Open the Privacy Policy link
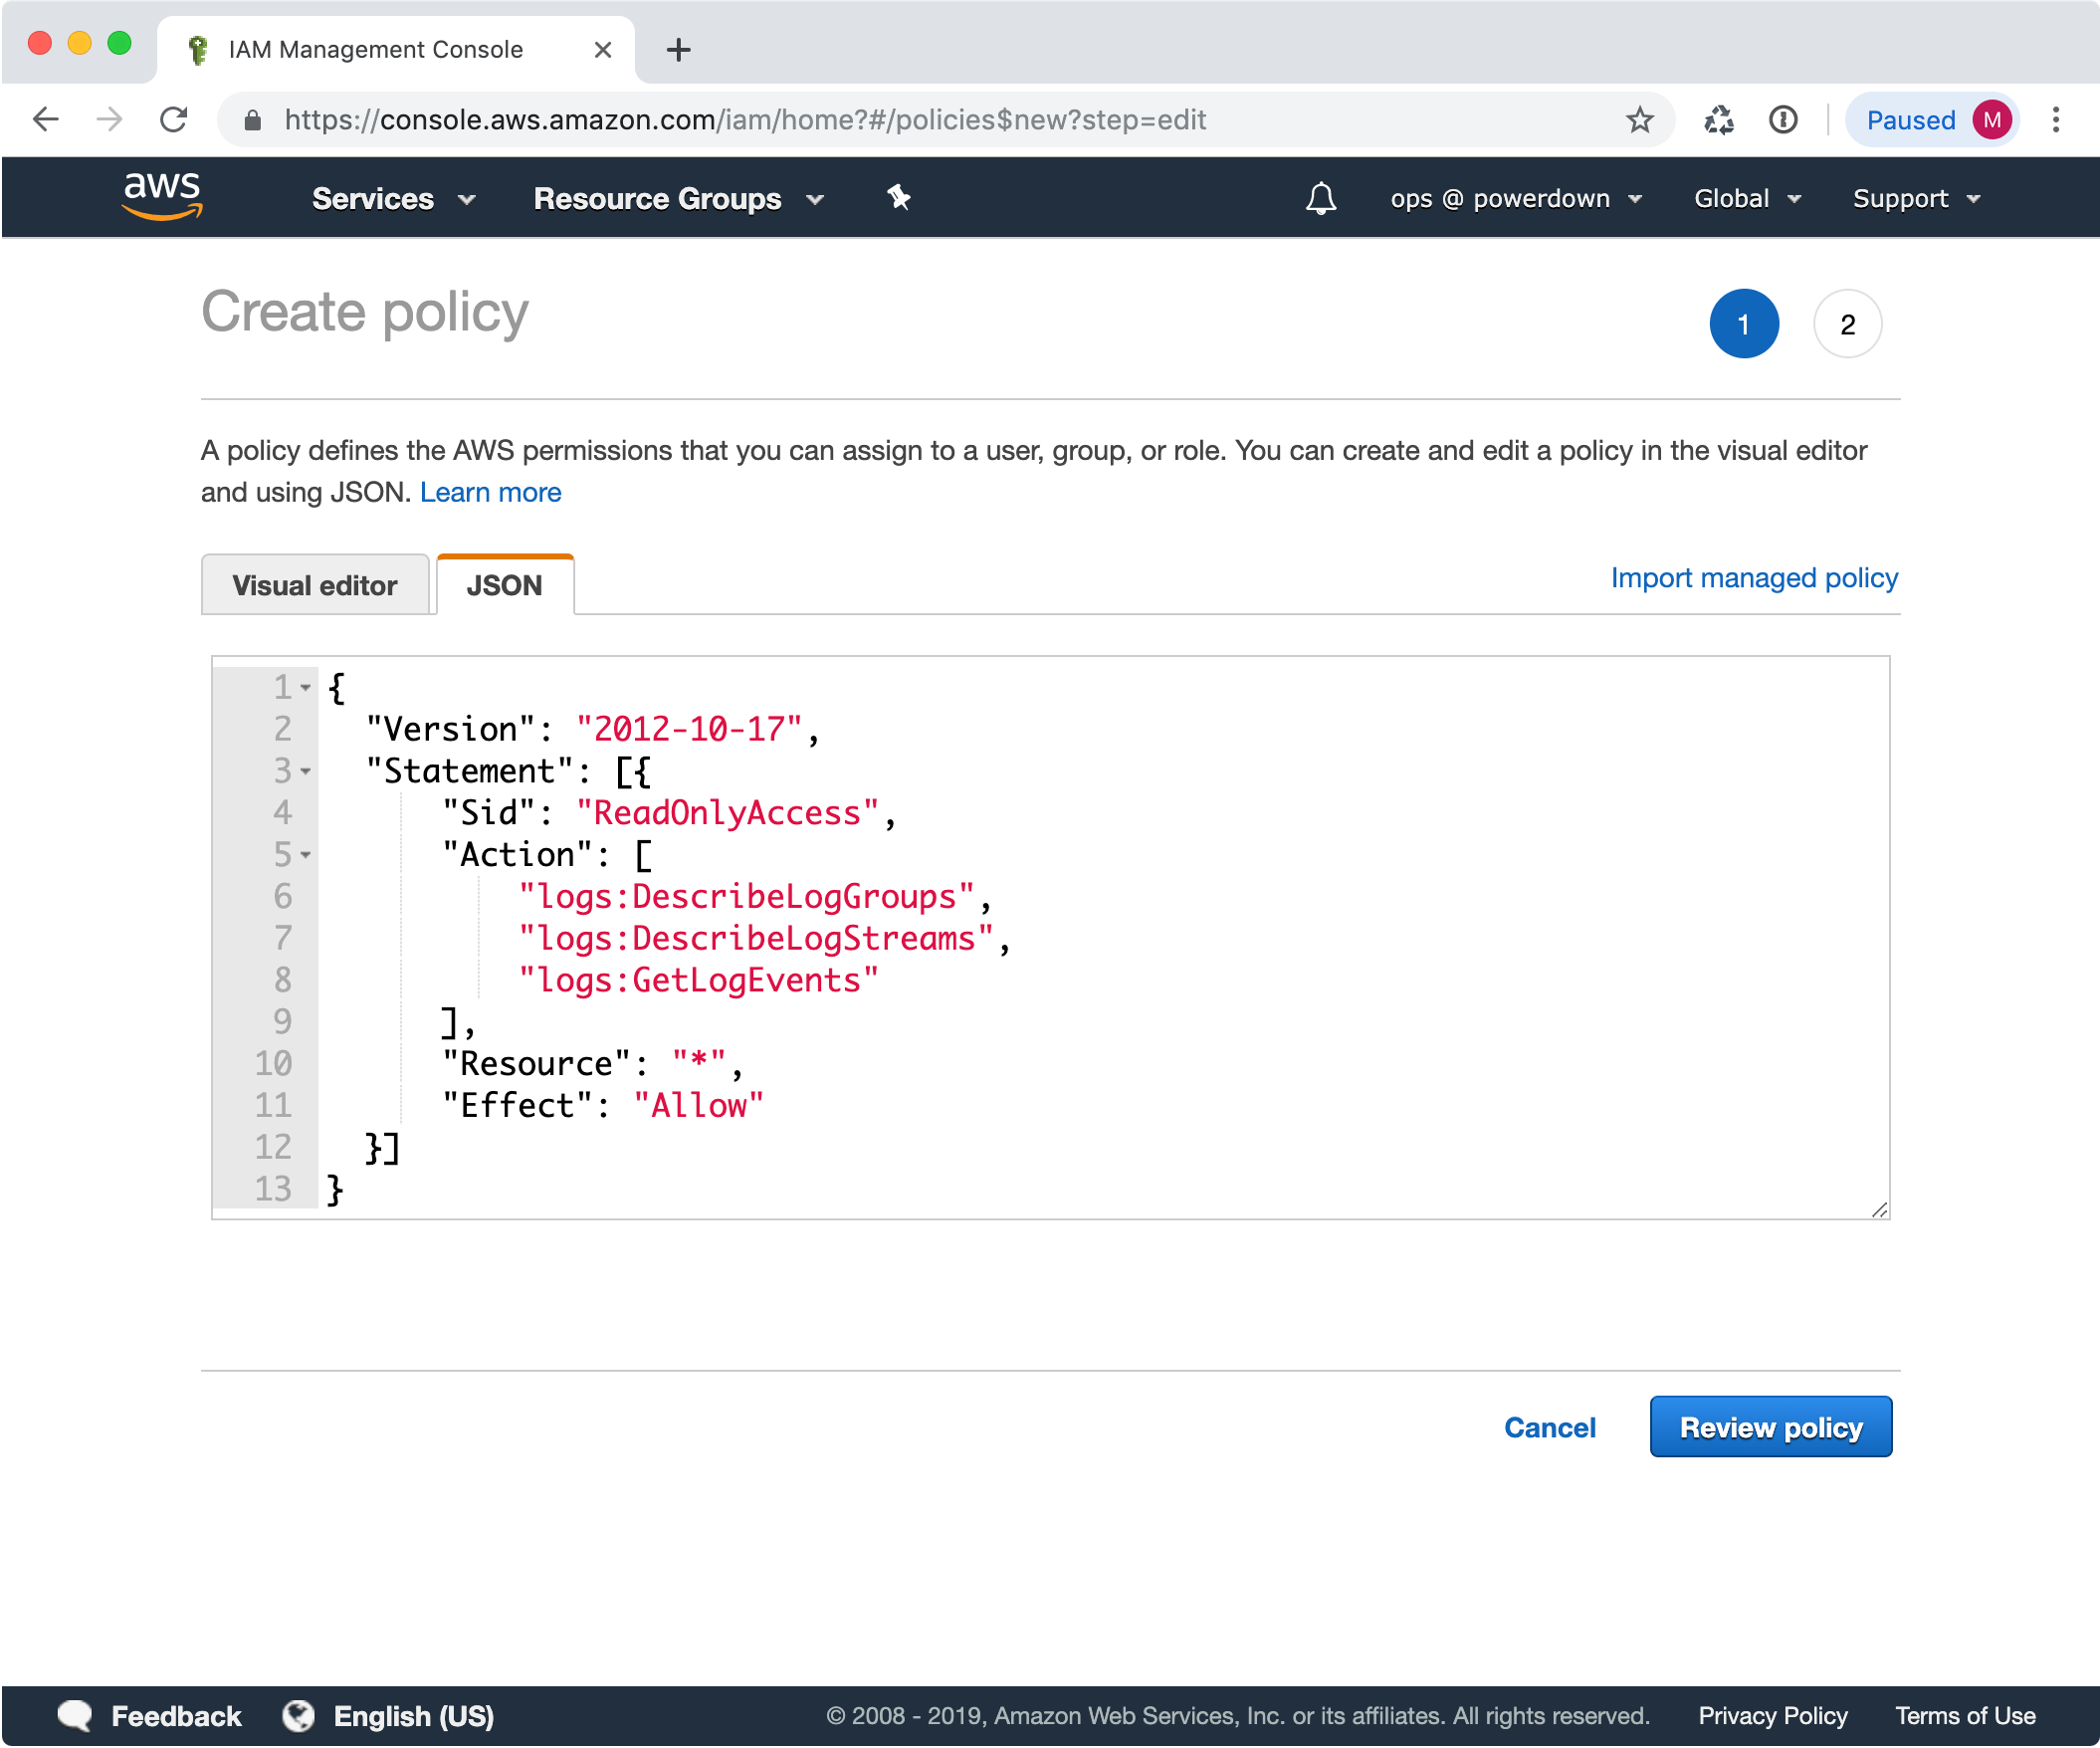This screenshot has width=2100, height=1748. [1772, 1716]
